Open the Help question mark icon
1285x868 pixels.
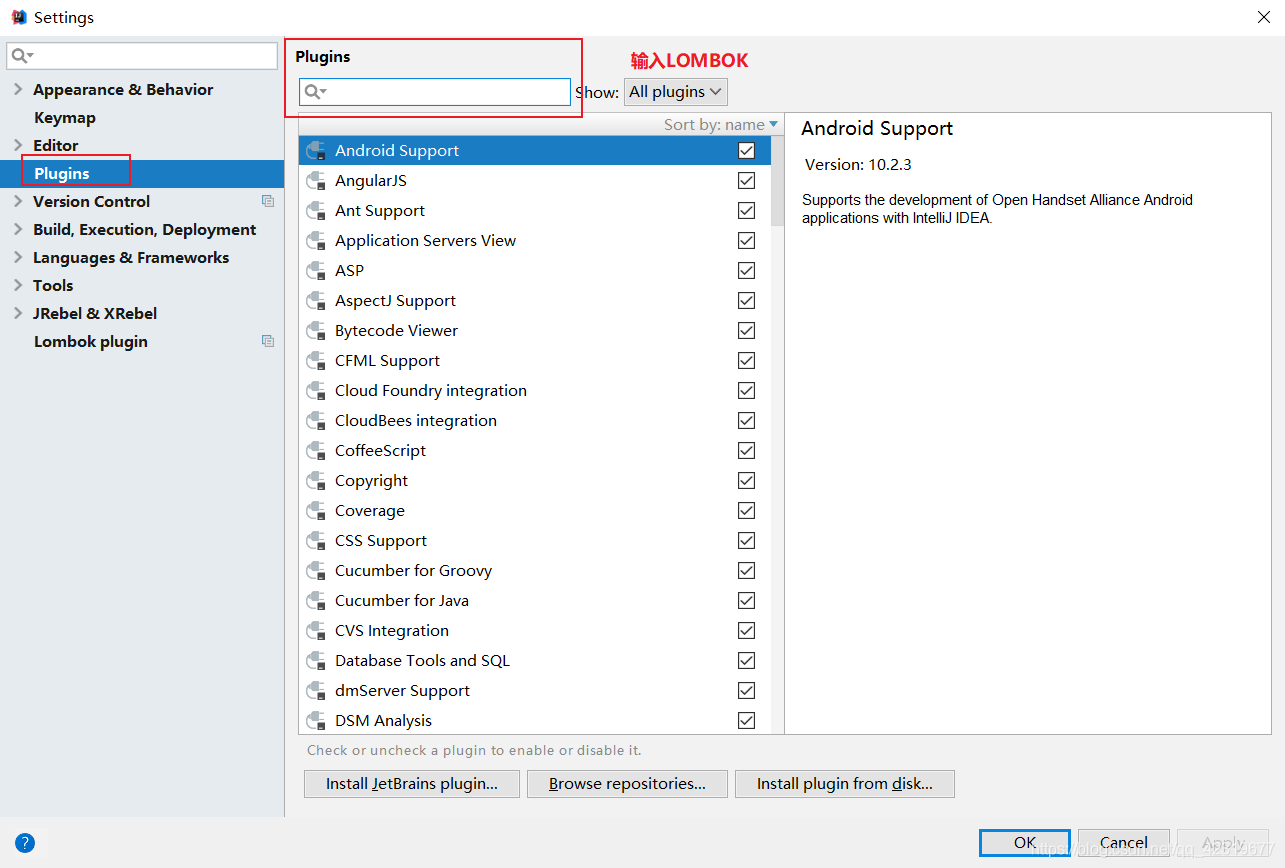[25, 842]
